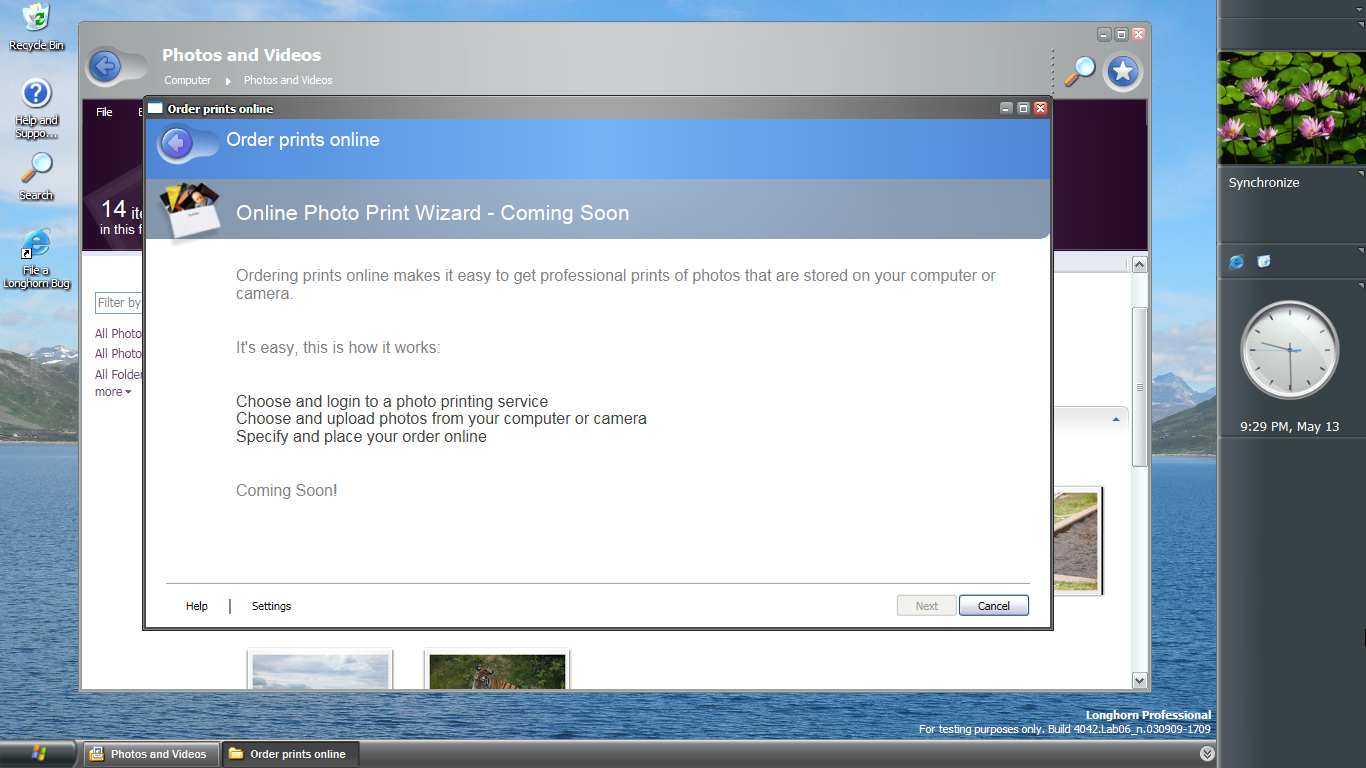This screenshot has height=768, width=1366.
Task: Click the Windows Start button
Action: coord(39,753)
